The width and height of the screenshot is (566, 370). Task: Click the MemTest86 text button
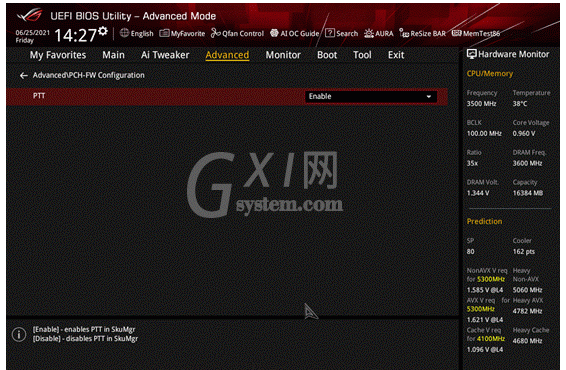(482, 34)
